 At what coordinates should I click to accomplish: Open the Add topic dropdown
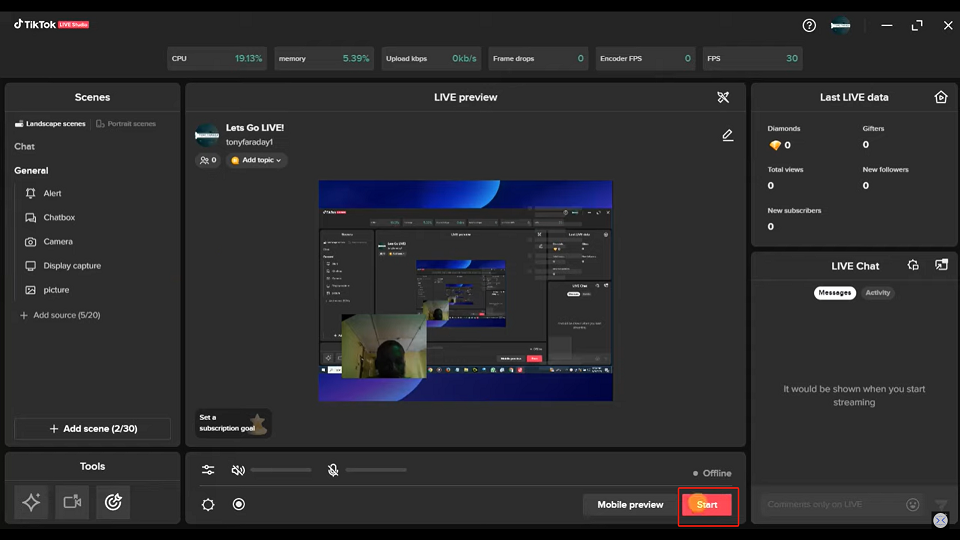tap(257, 160)
